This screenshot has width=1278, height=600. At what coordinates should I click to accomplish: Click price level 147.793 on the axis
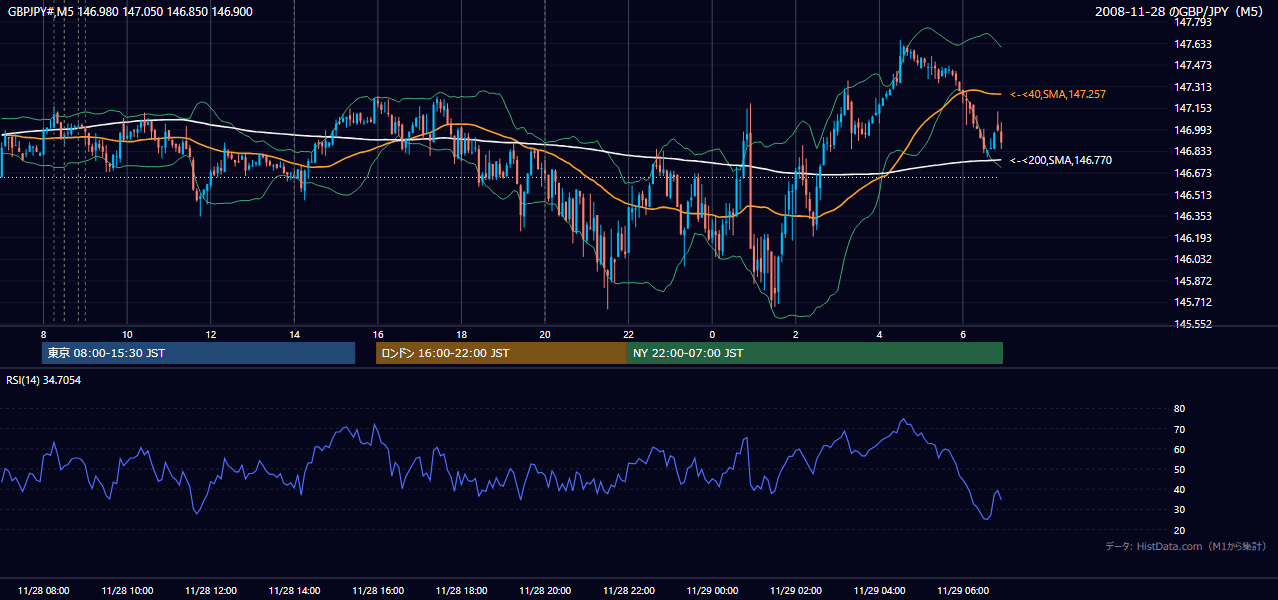(x=1193, y=22)
